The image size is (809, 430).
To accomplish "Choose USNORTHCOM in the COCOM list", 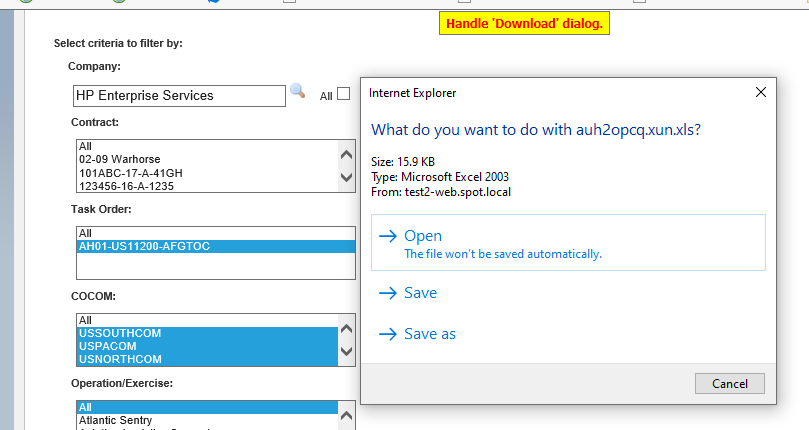I will (120, 359).
